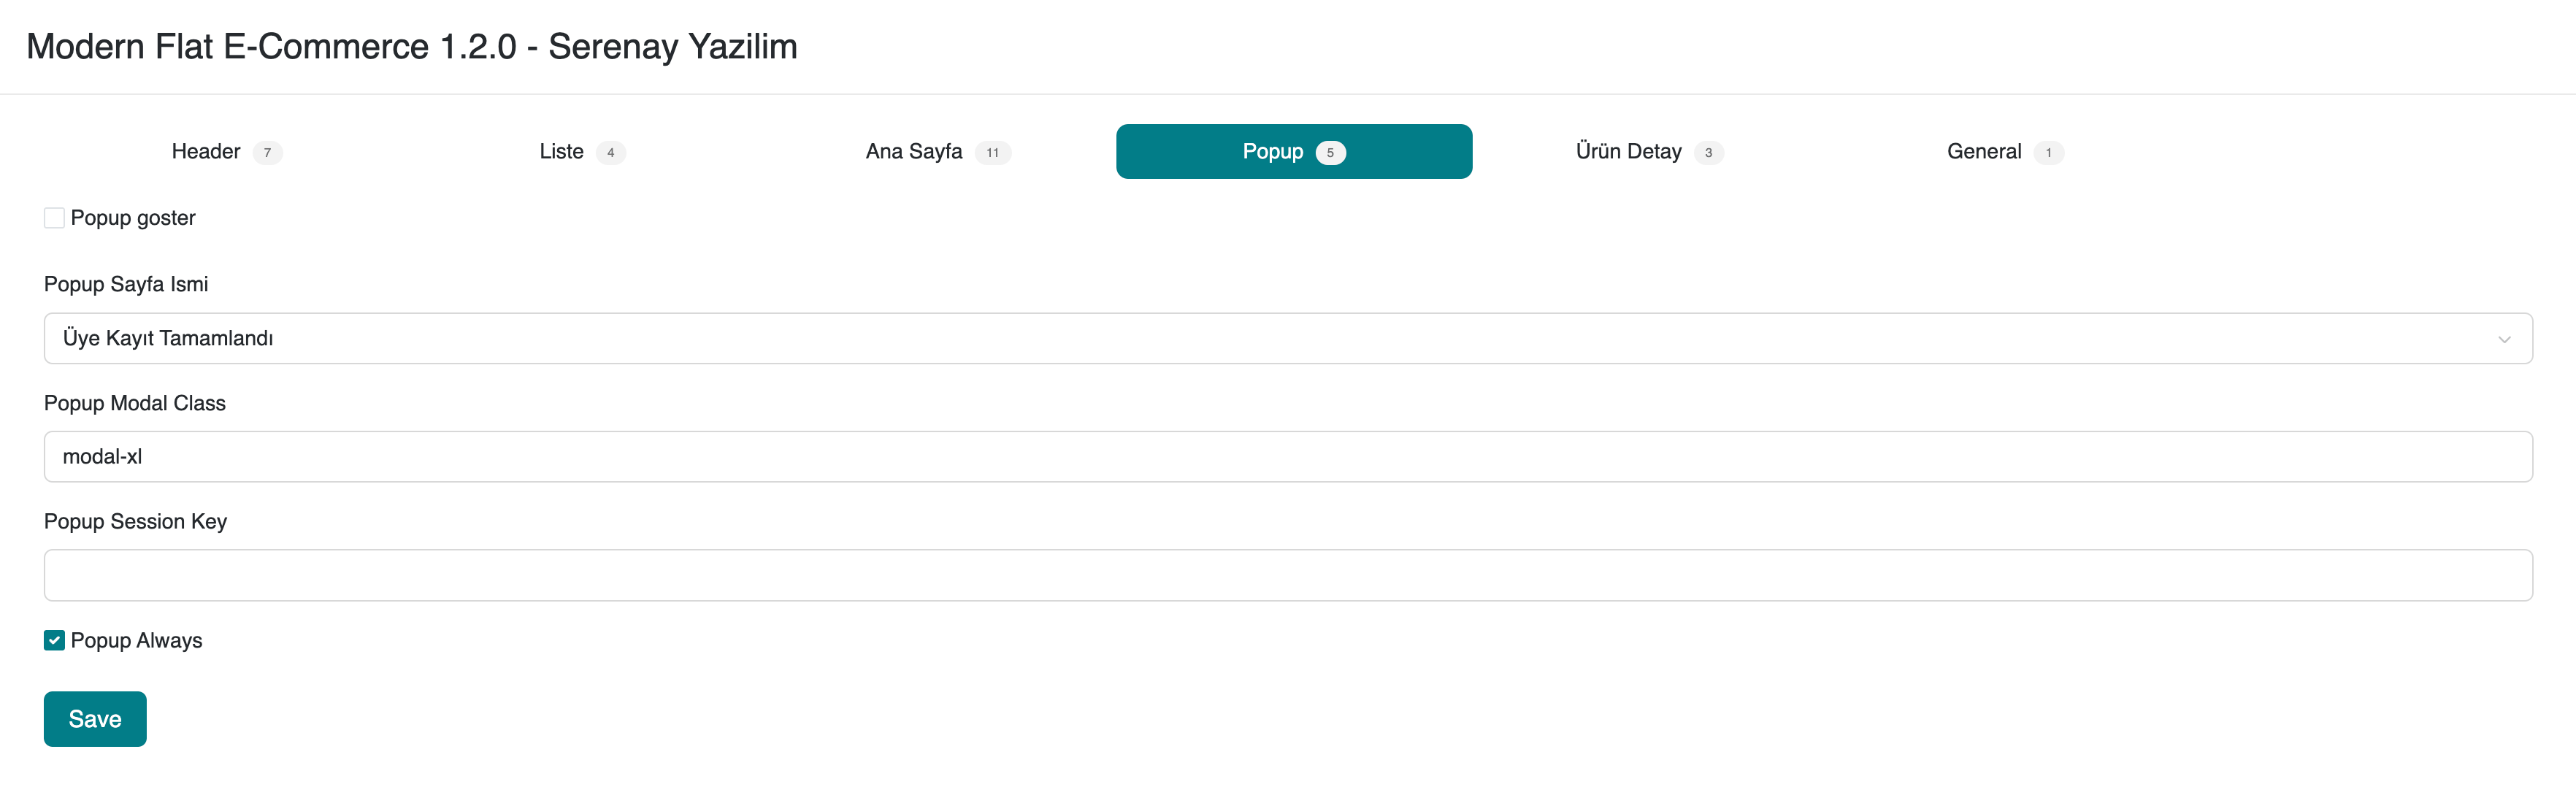Uncheck the Popup Always checkbox
Viewport: 2576px width, 787px height.
(54, 641)
